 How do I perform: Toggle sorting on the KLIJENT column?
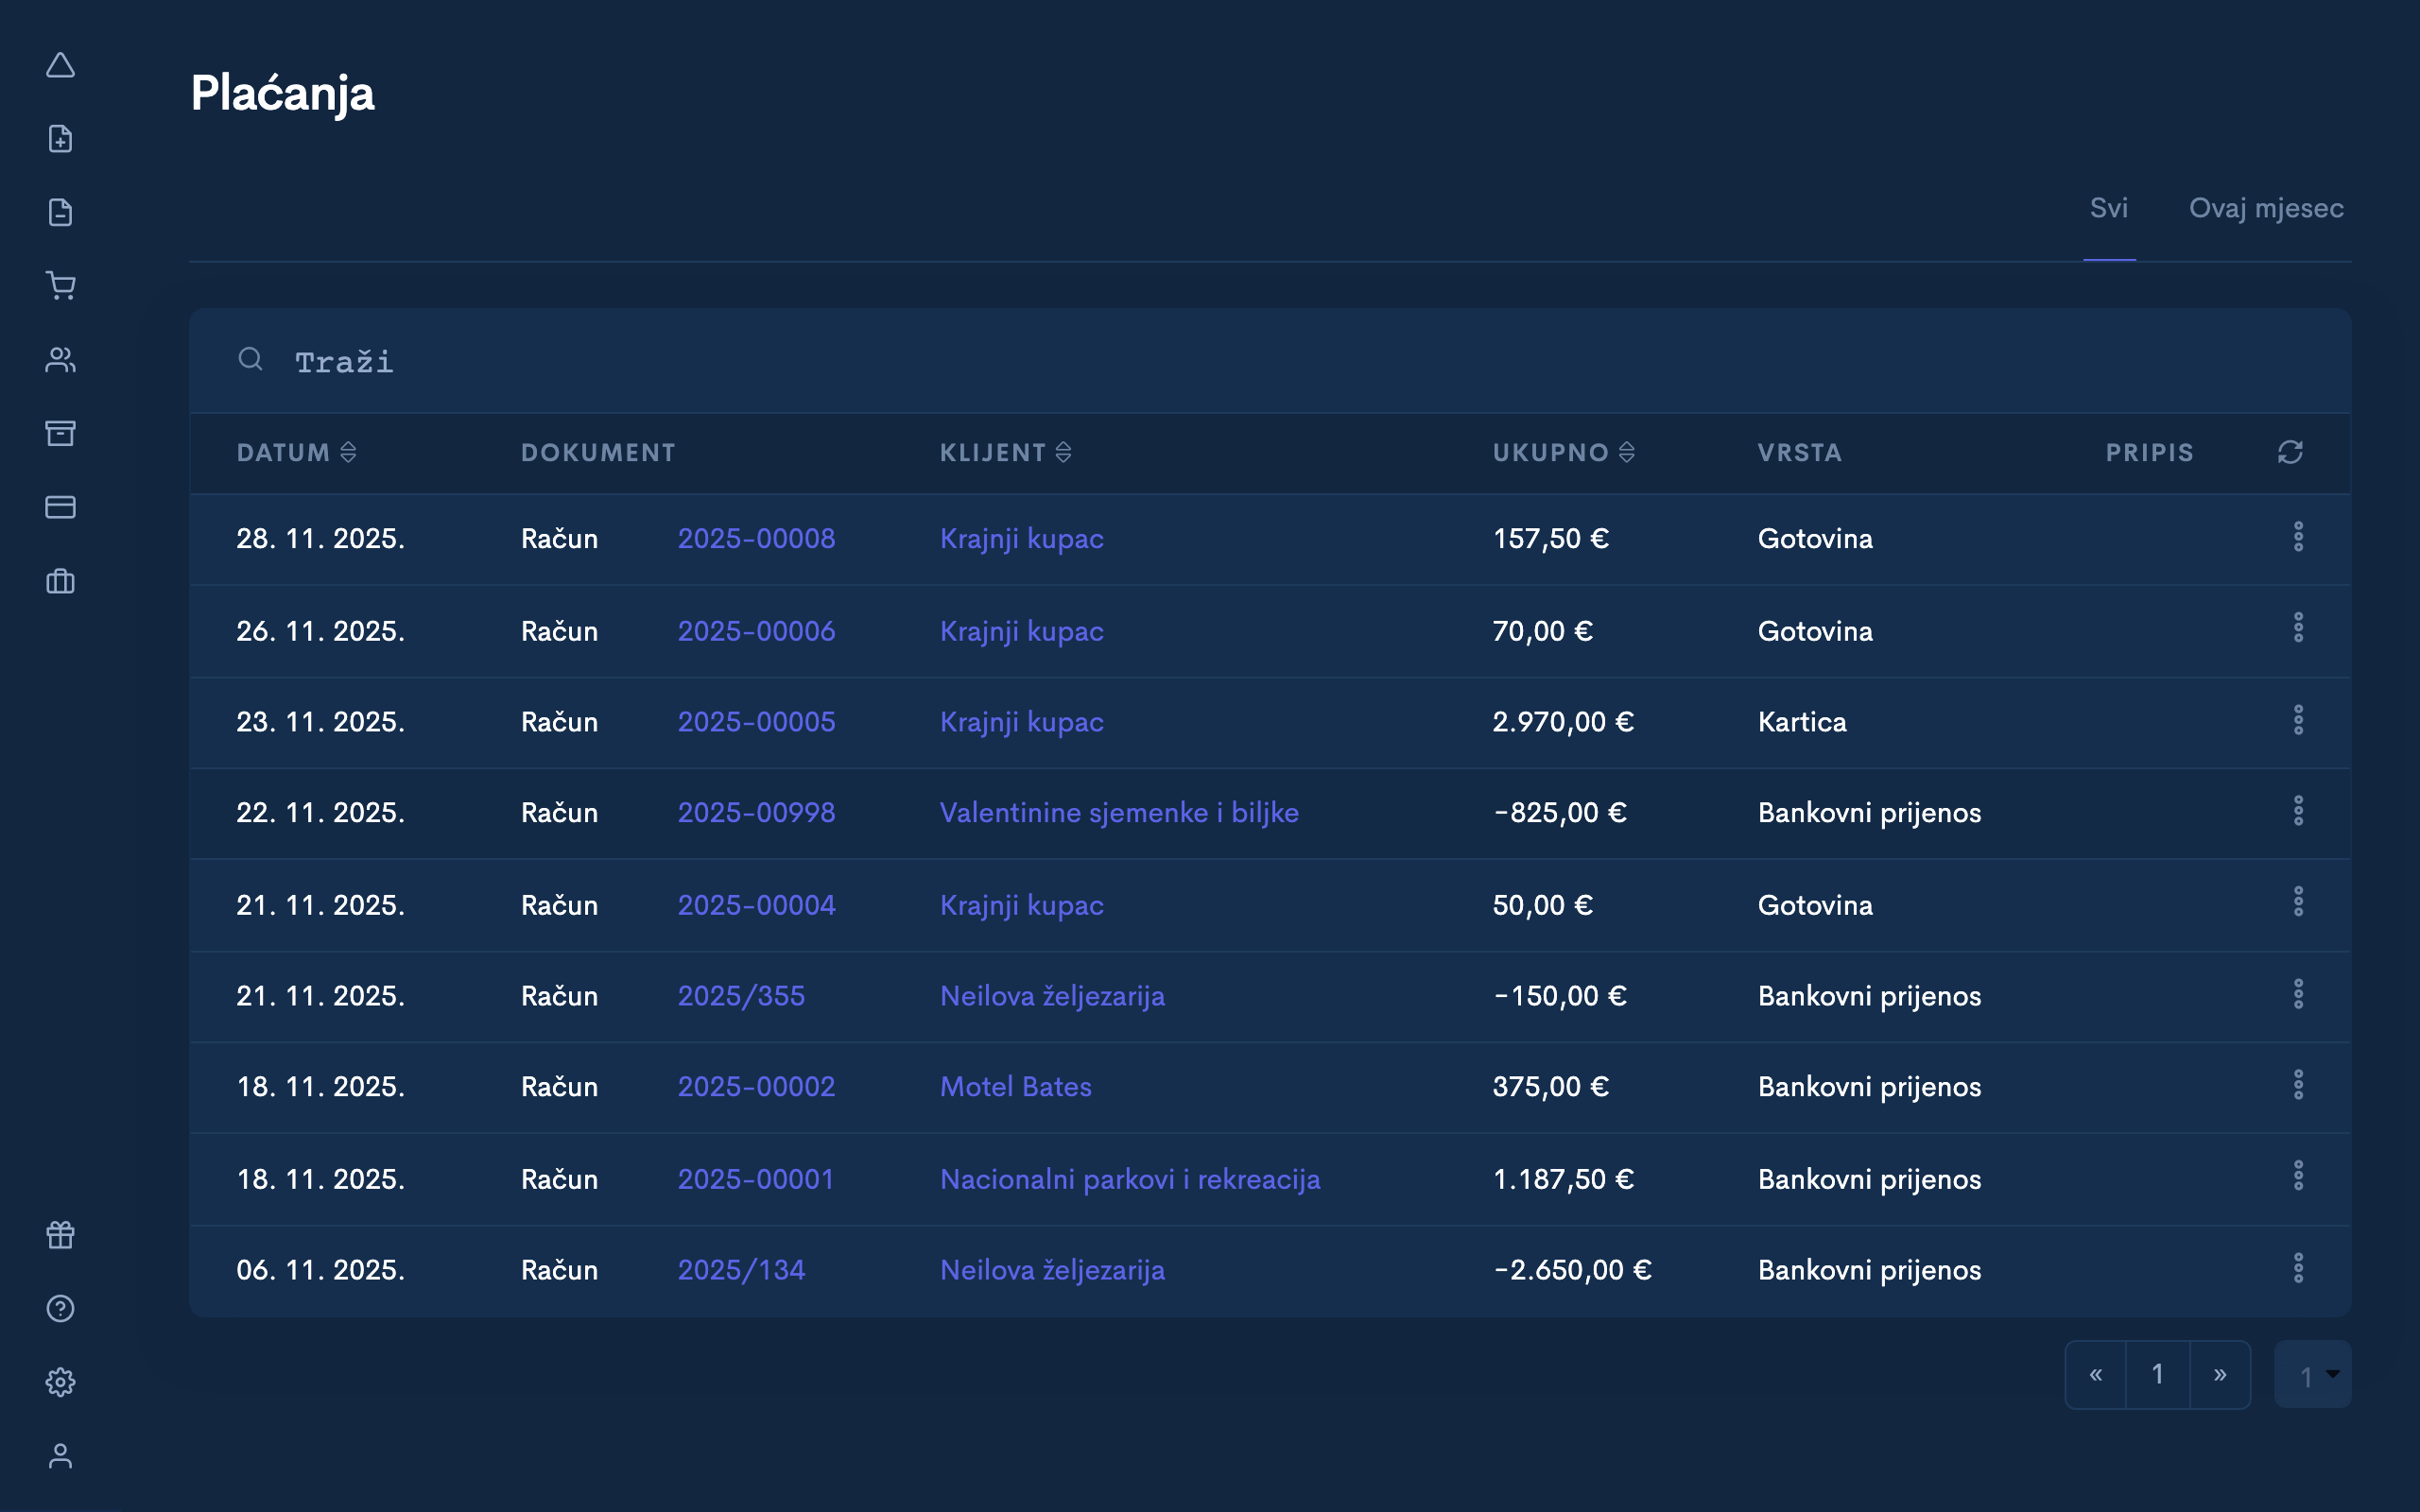[1063, 452]
